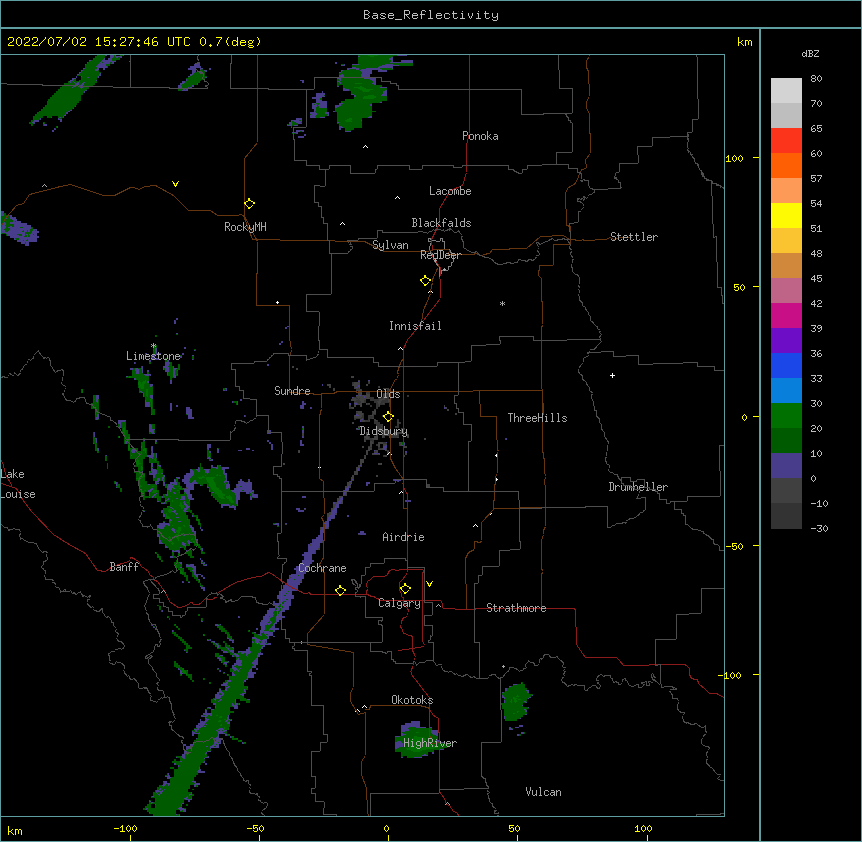Click the yellow diamond marker above Calgary label
This screenshot has width=862, height=842.
pos(405,589)
